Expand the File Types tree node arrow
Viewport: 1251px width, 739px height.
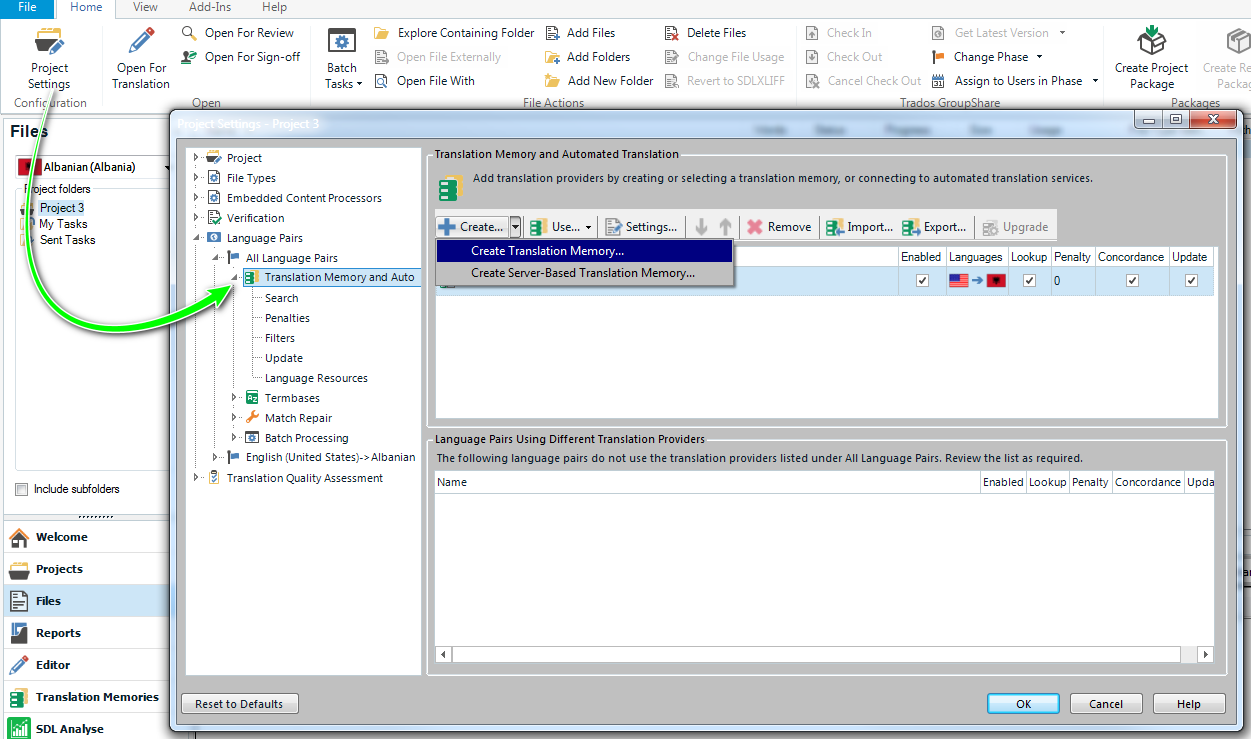pos(196,178)
